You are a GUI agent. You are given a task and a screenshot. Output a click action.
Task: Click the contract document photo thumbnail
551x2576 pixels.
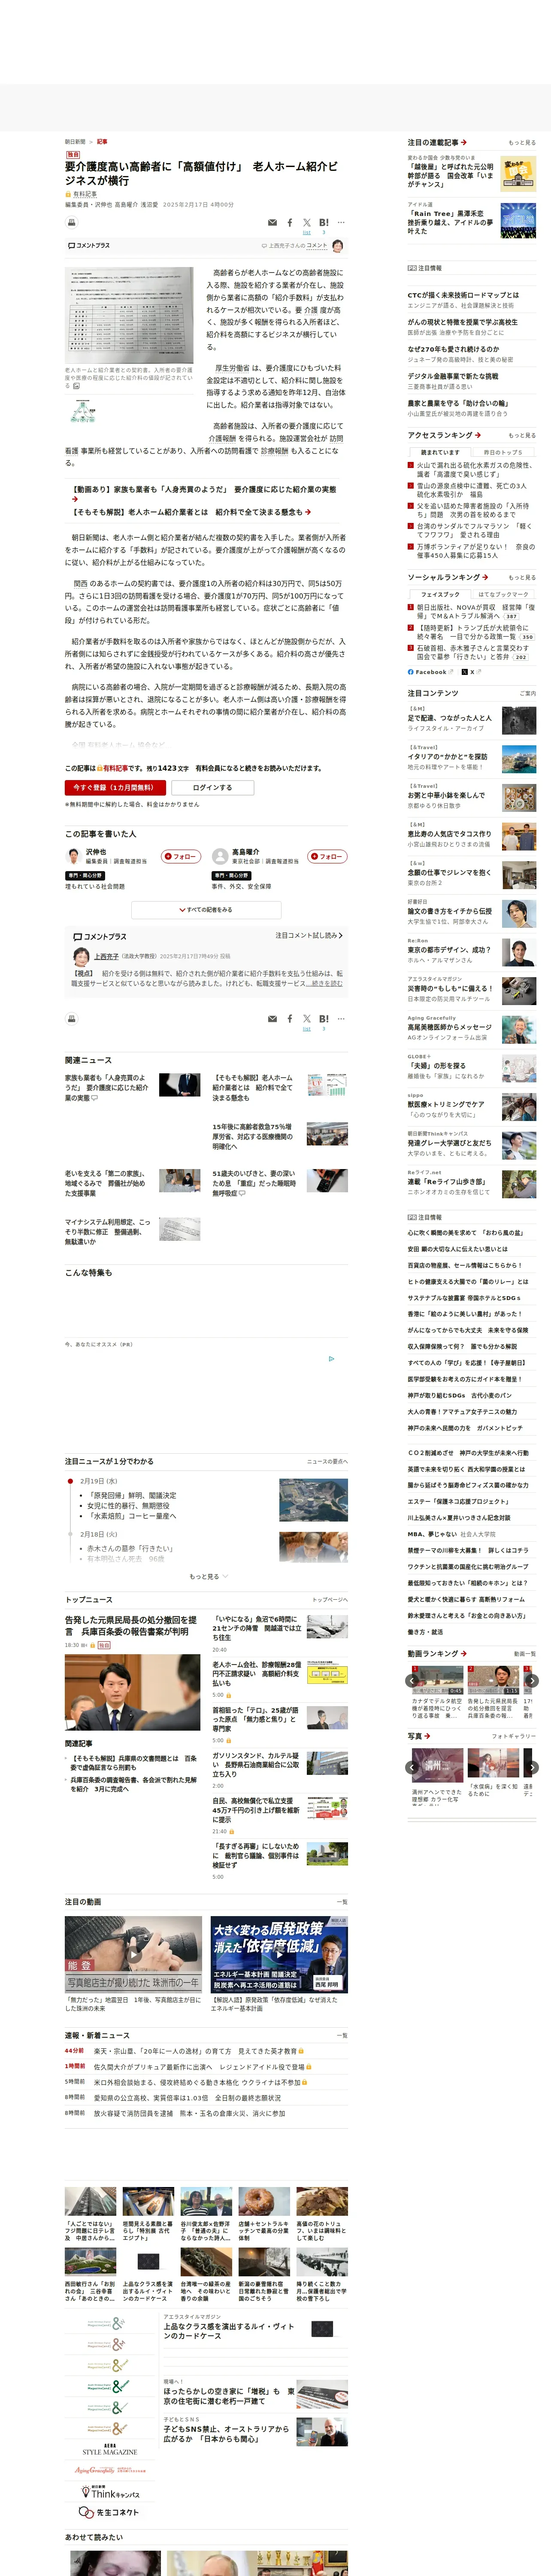tap(130, 315)
